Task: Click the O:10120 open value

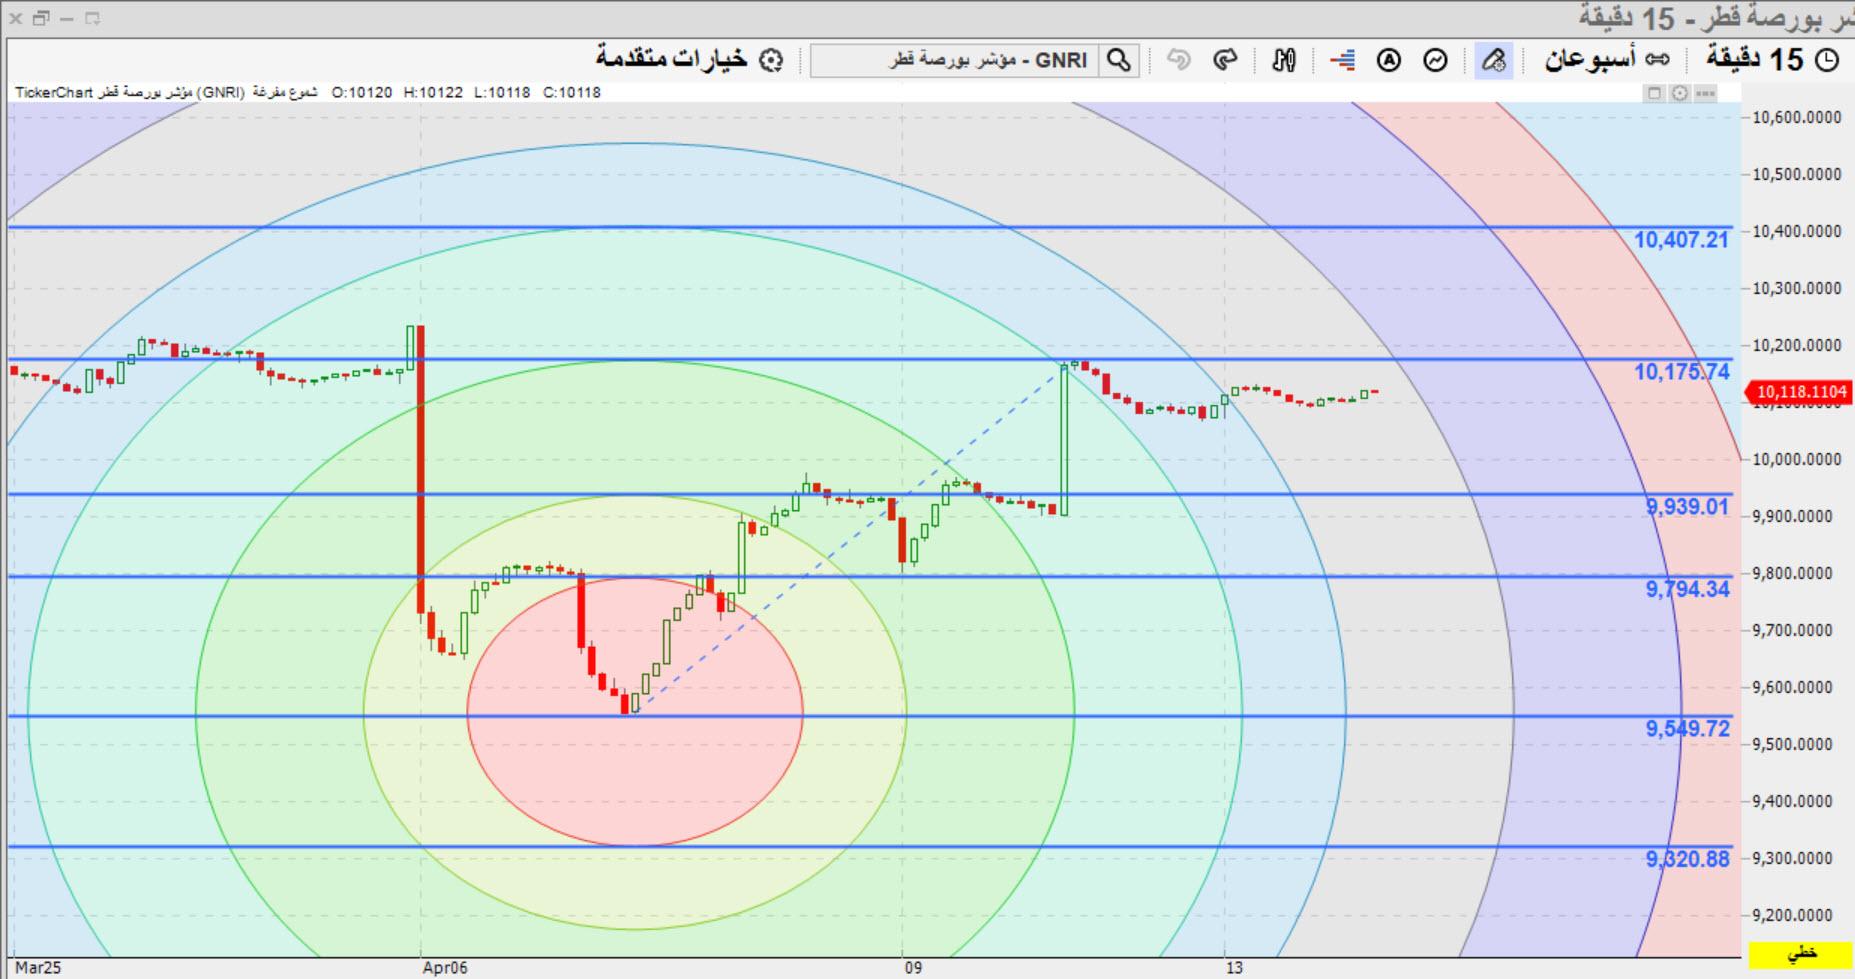Action: pos(362,92)
